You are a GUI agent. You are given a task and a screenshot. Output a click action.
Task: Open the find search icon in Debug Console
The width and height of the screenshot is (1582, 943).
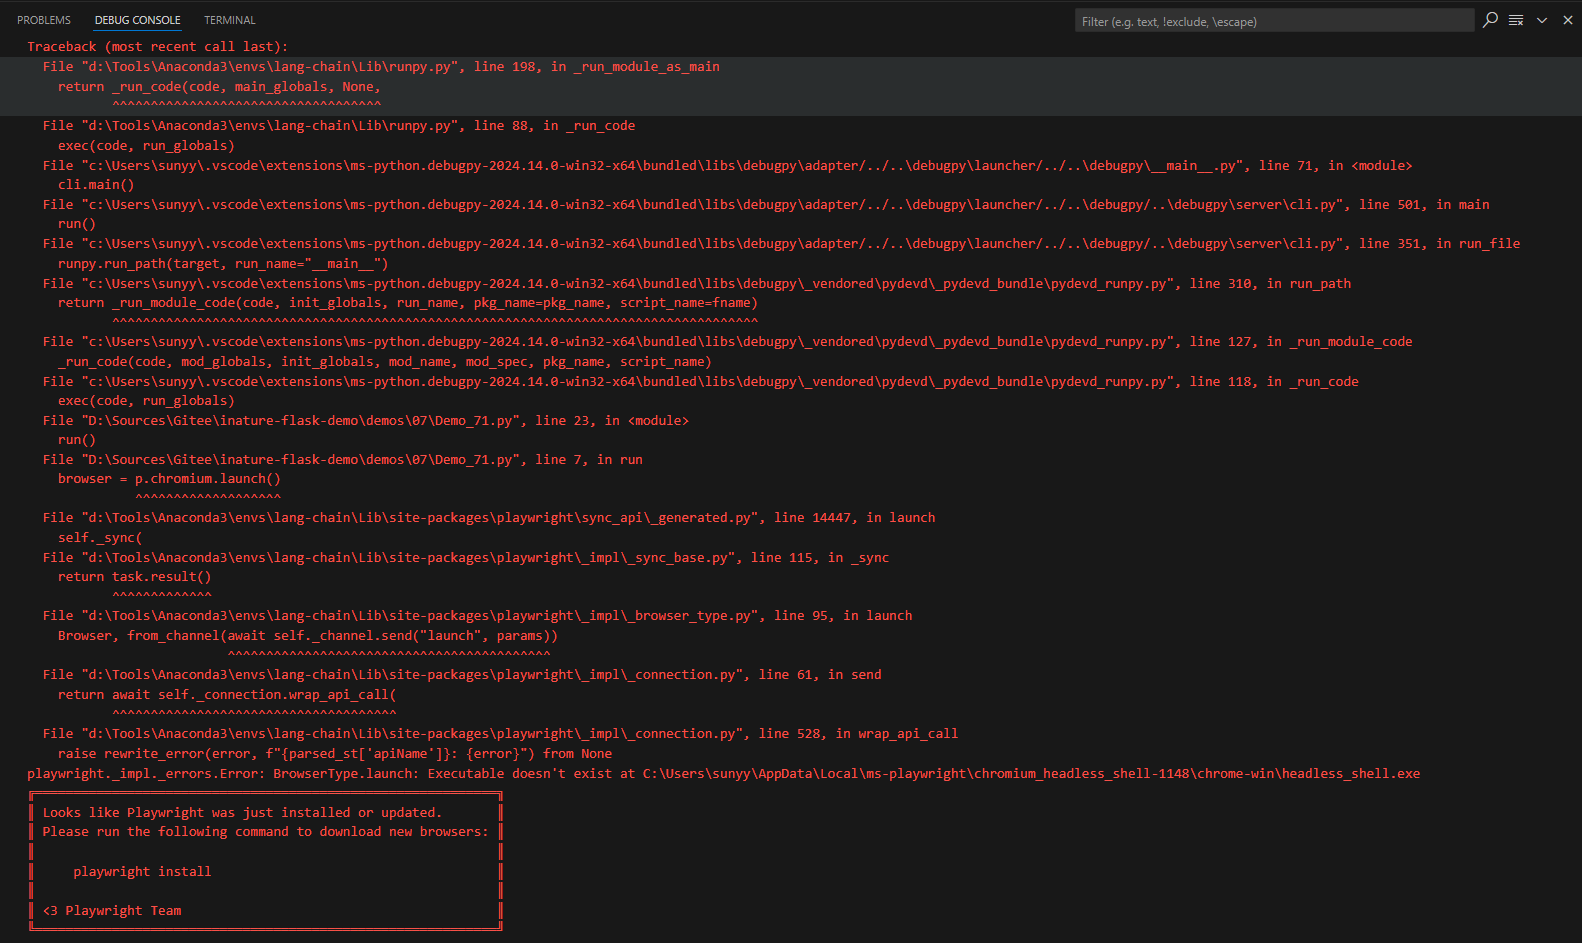[x=1490, y=20]
